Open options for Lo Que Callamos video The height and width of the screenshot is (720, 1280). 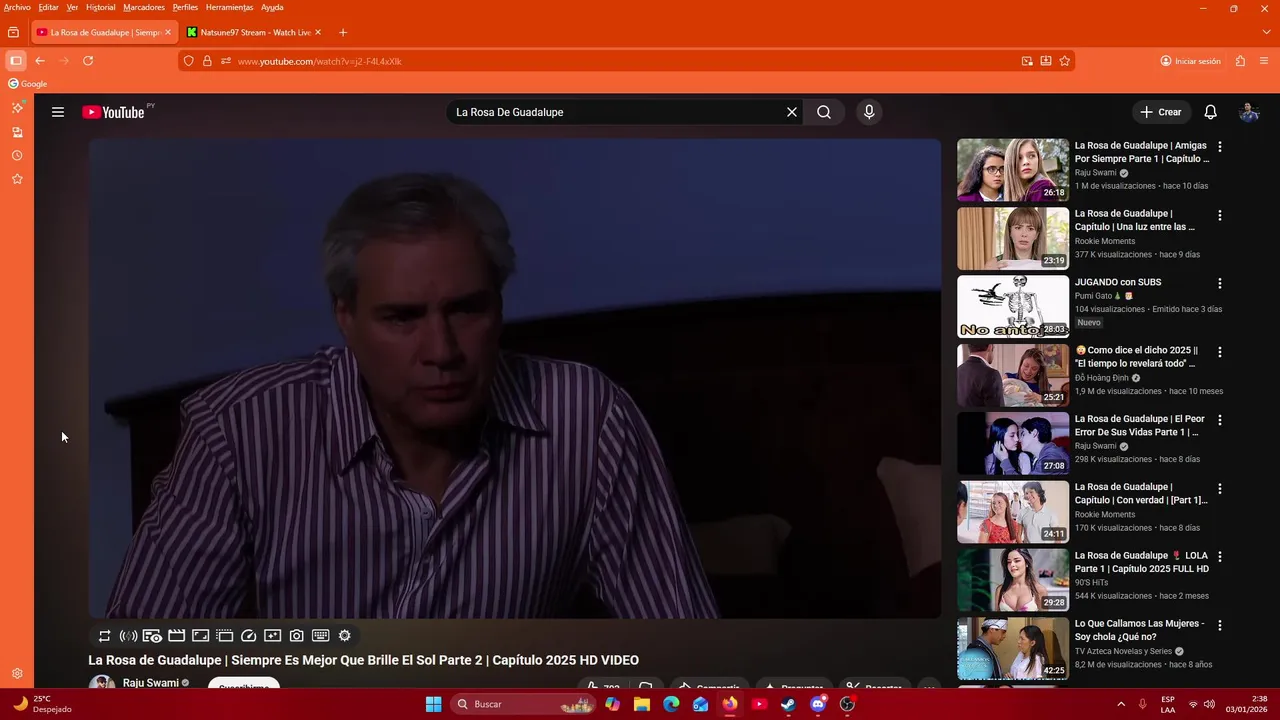point(1219,625)
